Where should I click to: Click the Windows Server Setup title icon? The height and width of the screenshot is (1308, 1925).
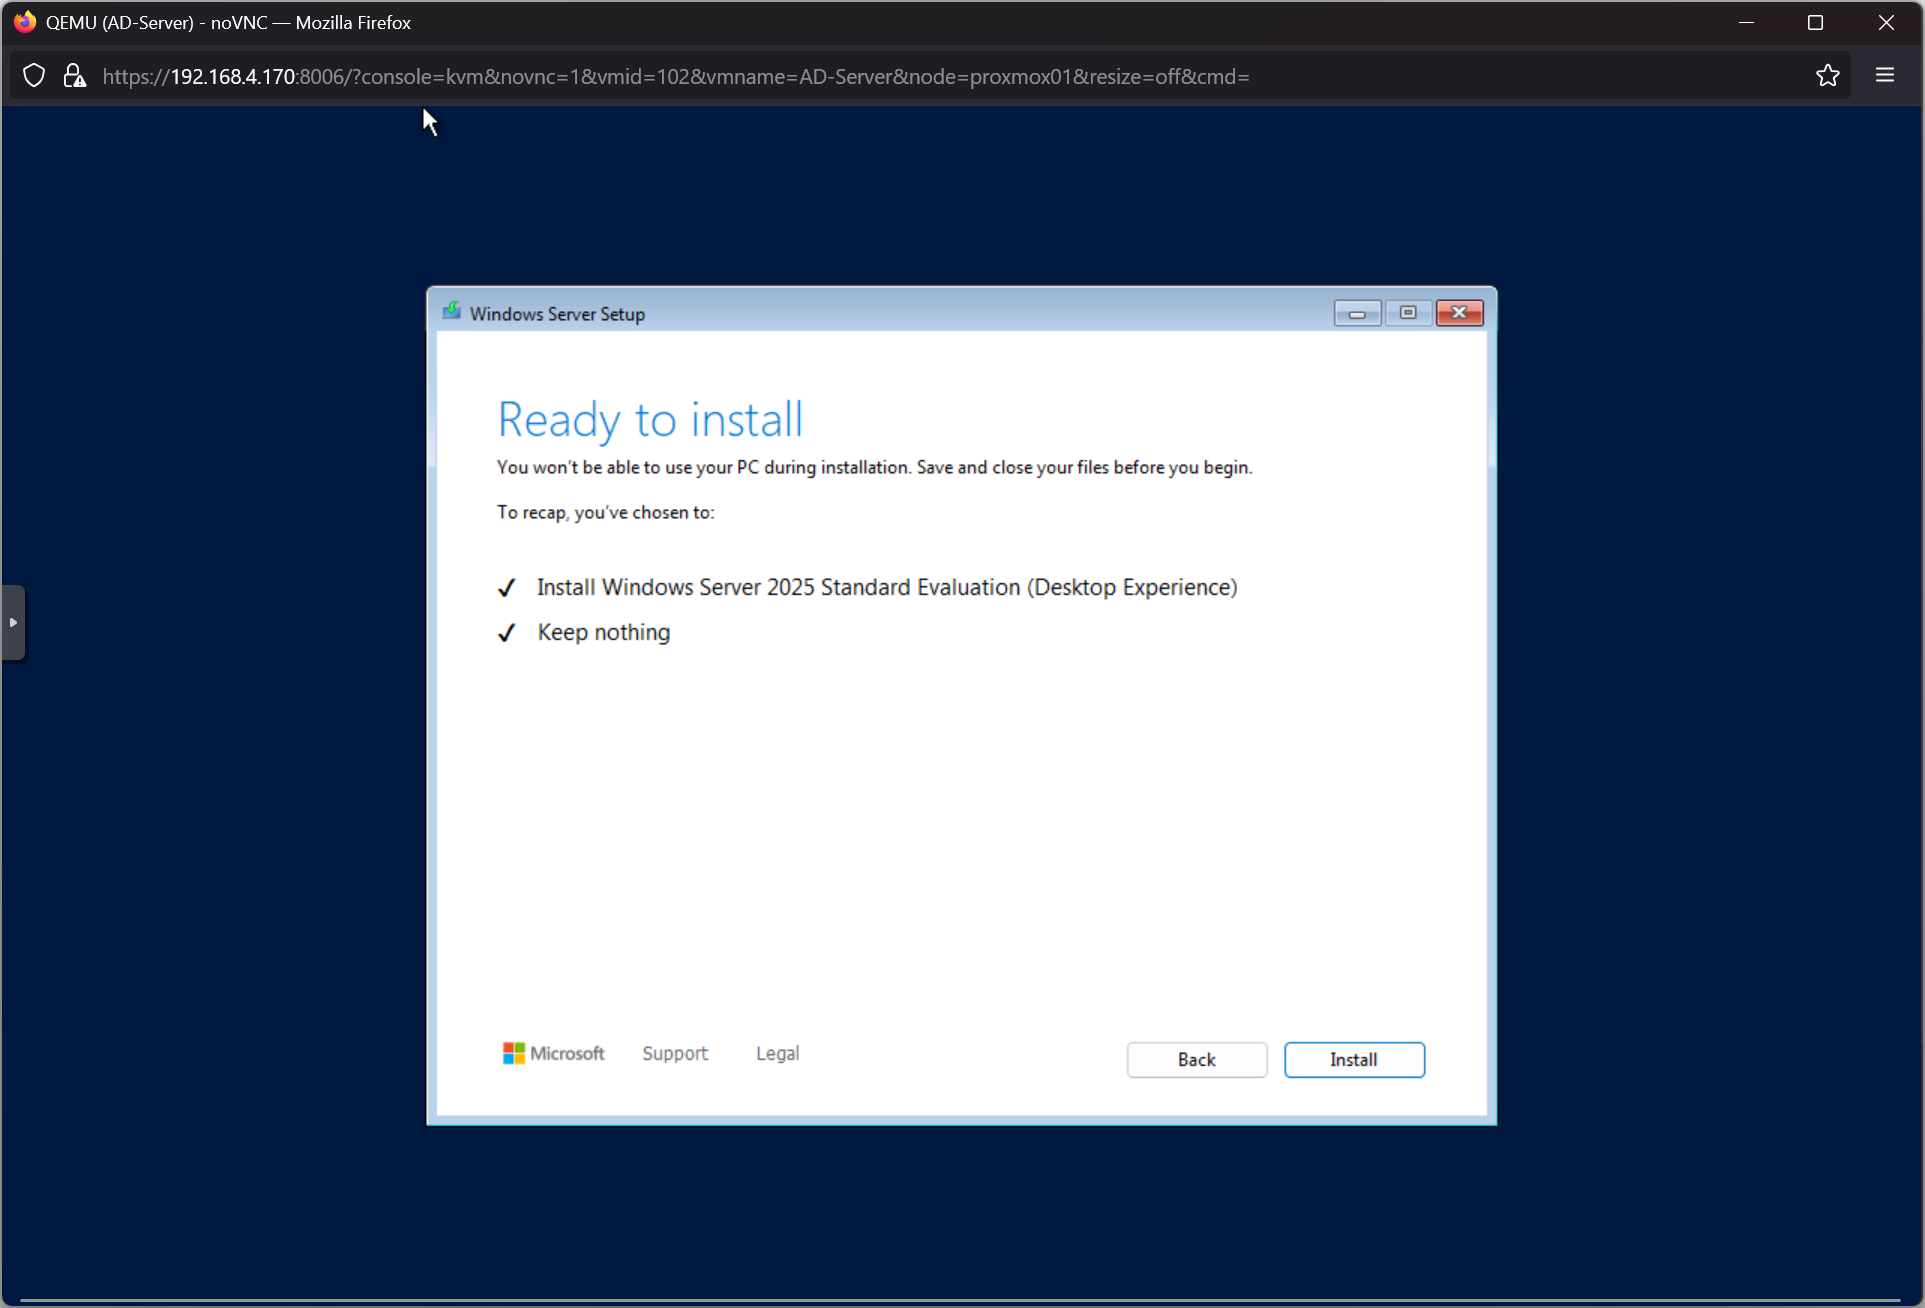452,312
